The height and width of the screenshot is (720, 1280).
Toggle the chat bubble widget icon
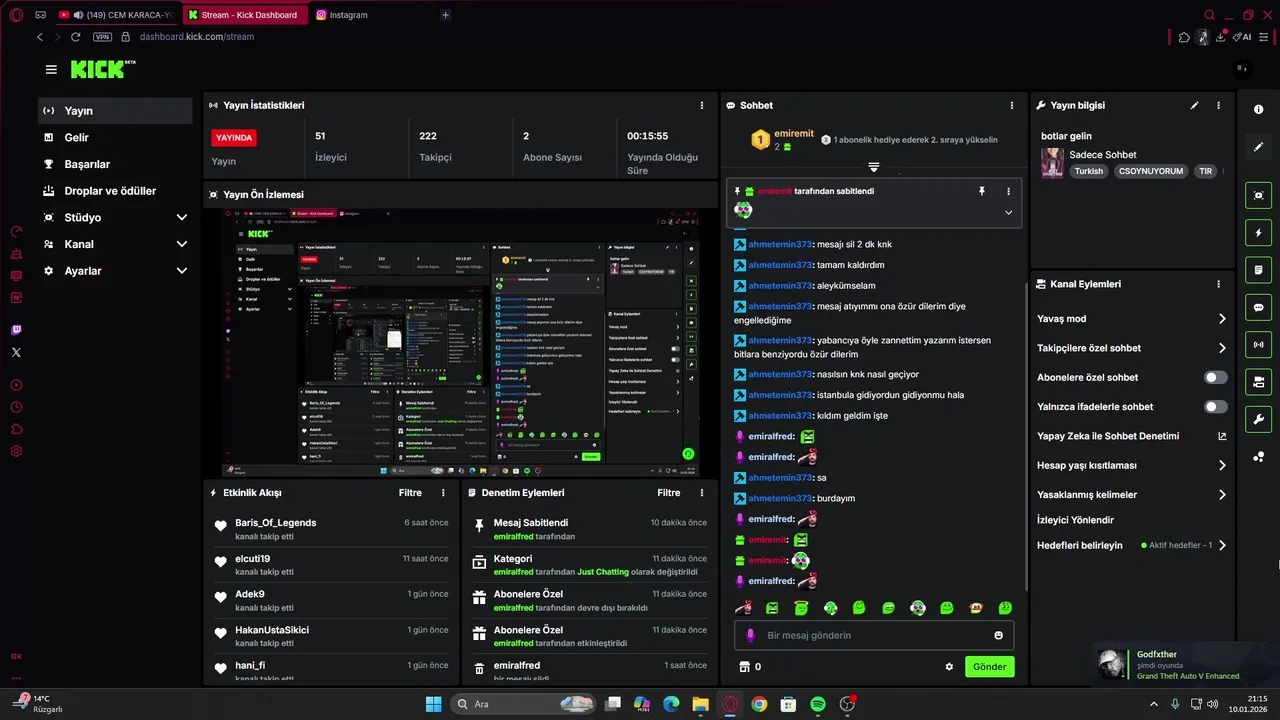[1258, 307]
